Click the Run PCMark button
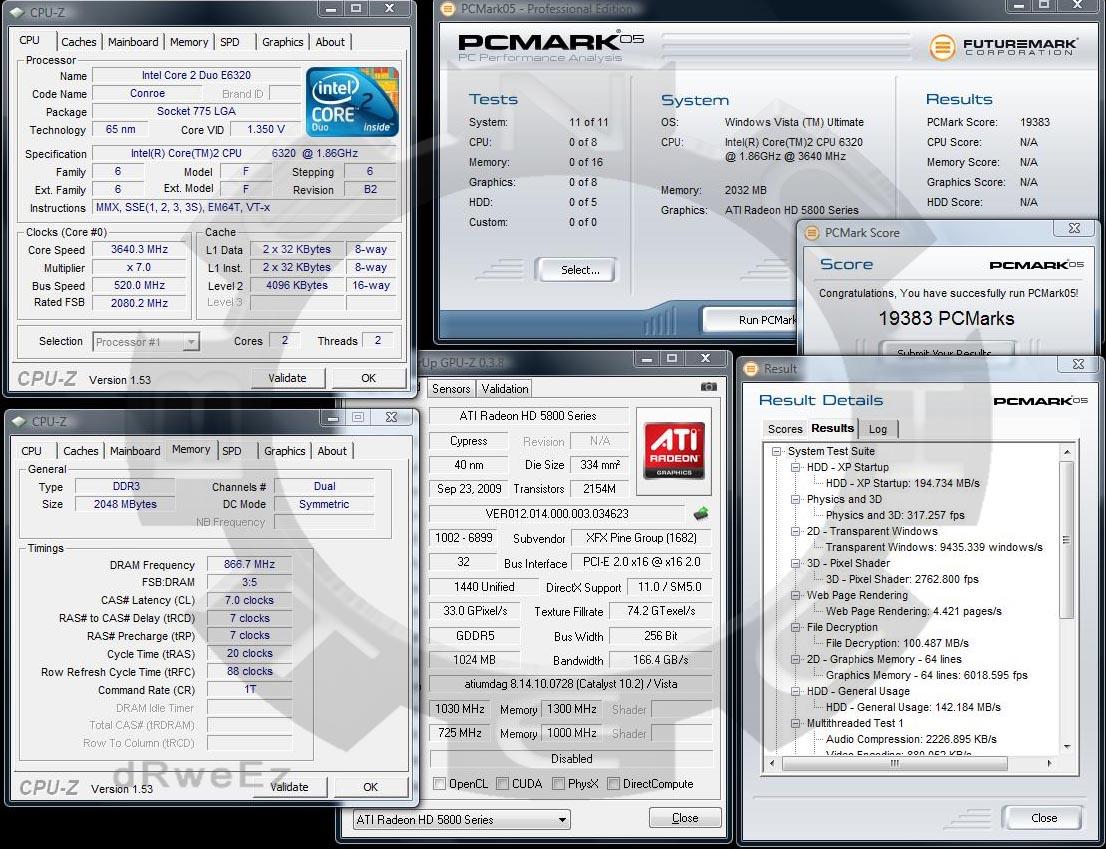The width and height of the screenshot is (1106, 849). (750, 320)
